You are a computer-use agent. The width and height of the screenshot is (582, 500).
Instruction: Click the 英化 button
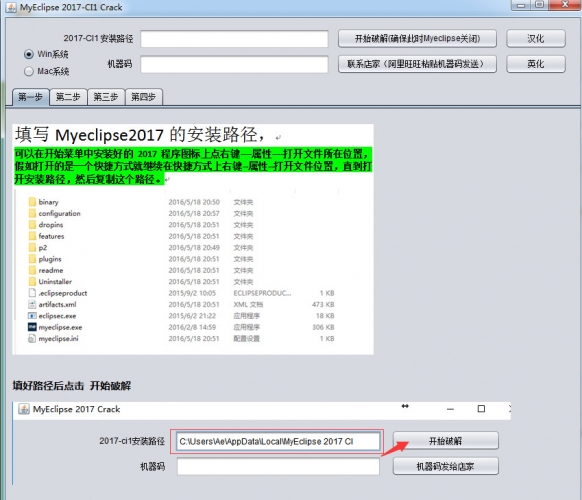536,64
